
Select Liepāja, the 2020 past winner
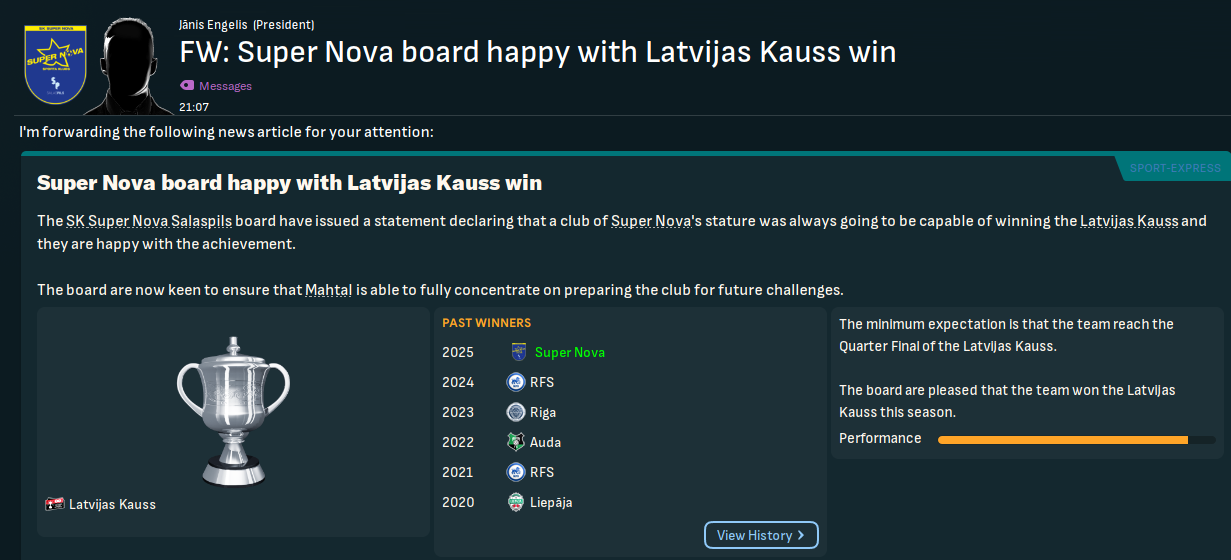click(x=551, y=502)
